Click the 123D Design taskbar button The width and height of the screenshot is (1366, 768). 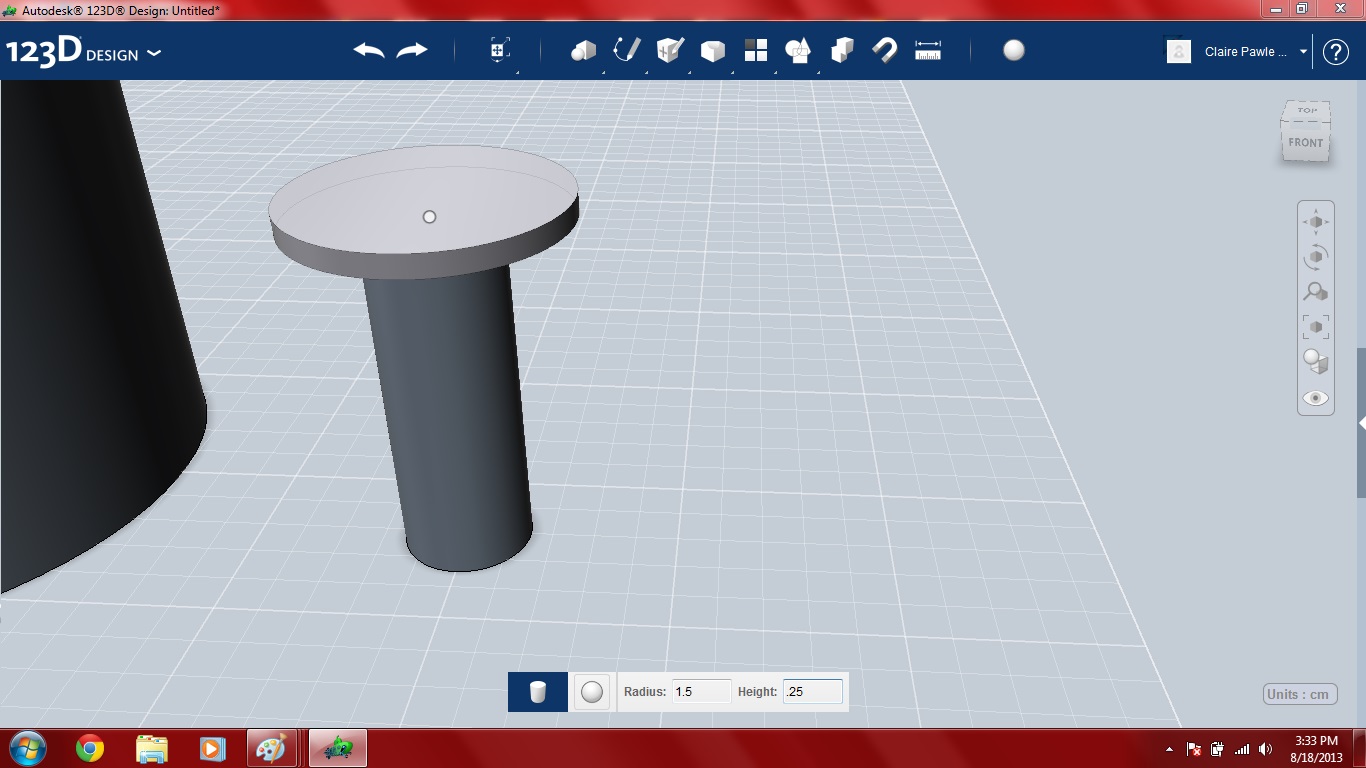pyautogui.click(x=338, y=748)
